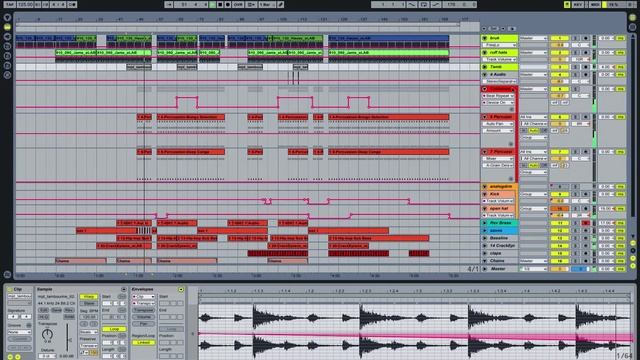Select the Rev Brass track name
The width and height of the screenshot is (640, 360).
(x=500, y=223)
